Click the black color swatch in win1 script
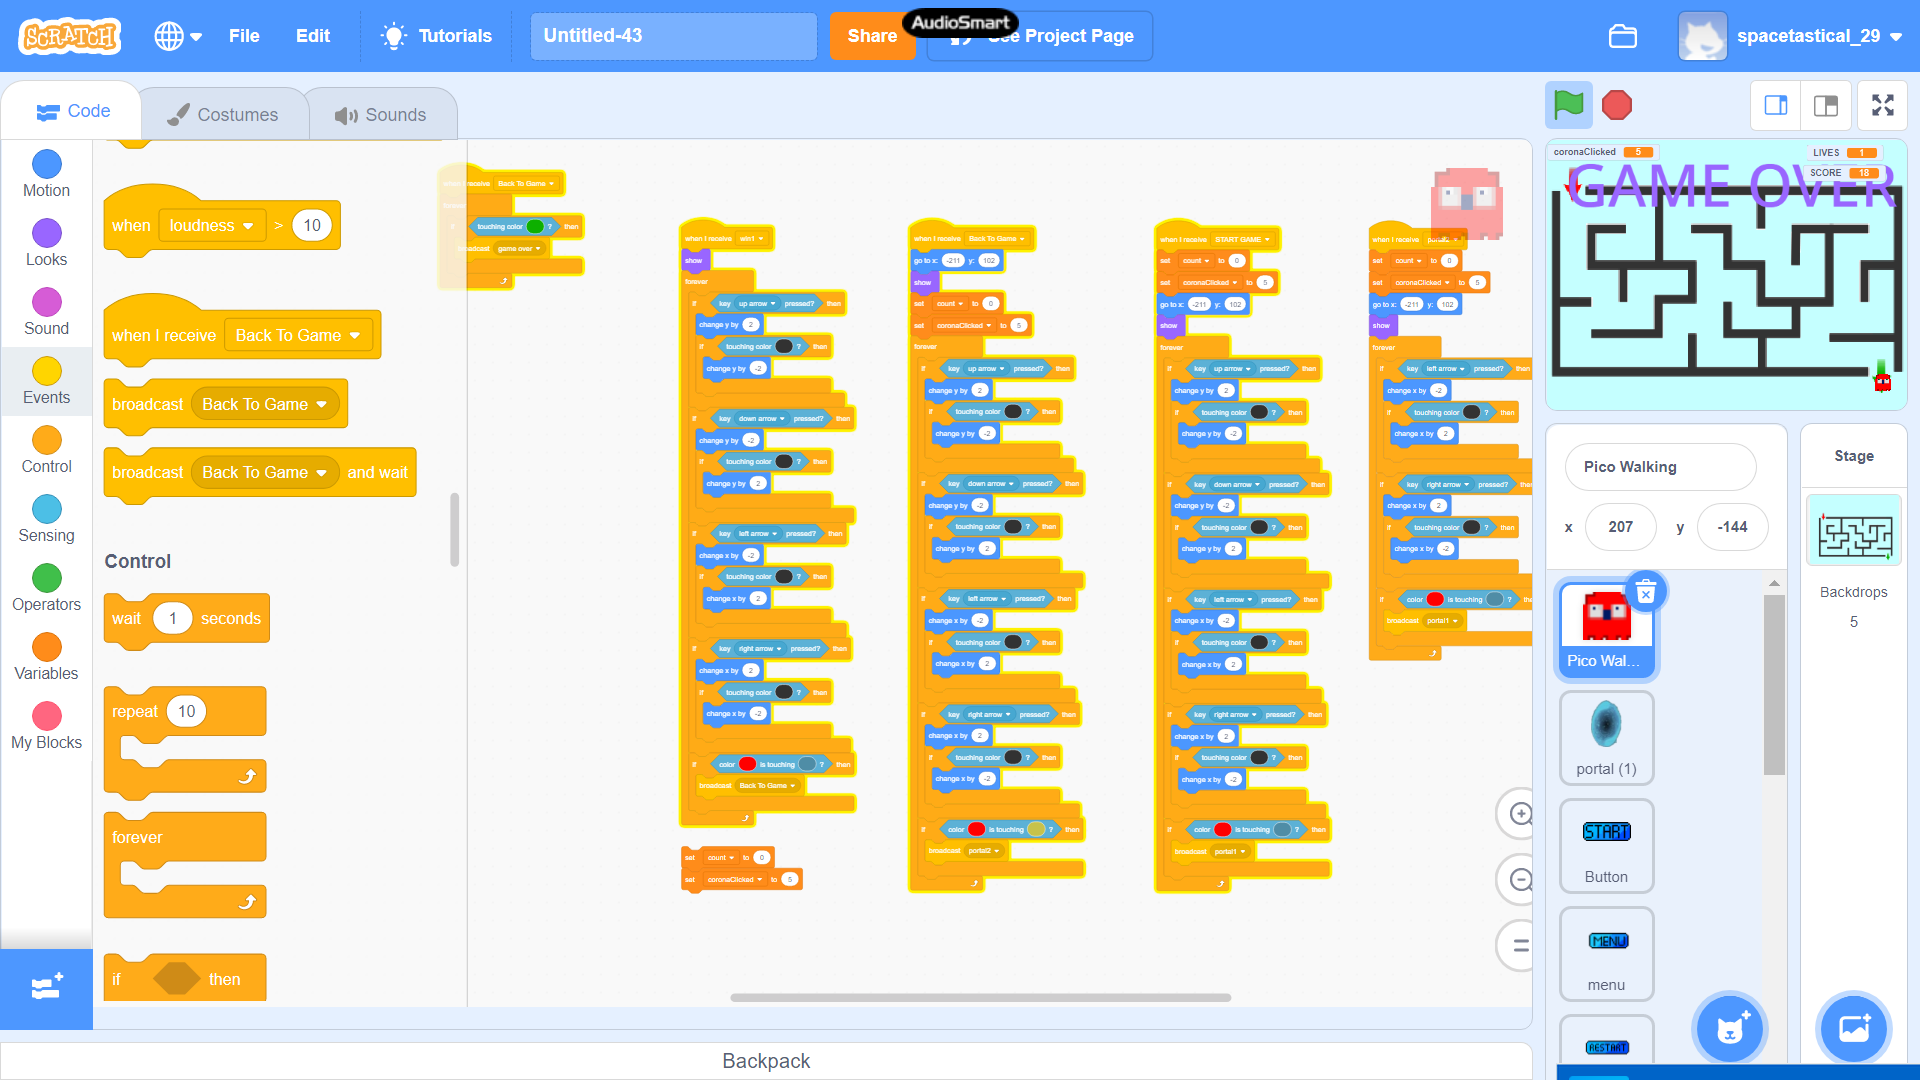The image size is (1920, 1080). 784,347
